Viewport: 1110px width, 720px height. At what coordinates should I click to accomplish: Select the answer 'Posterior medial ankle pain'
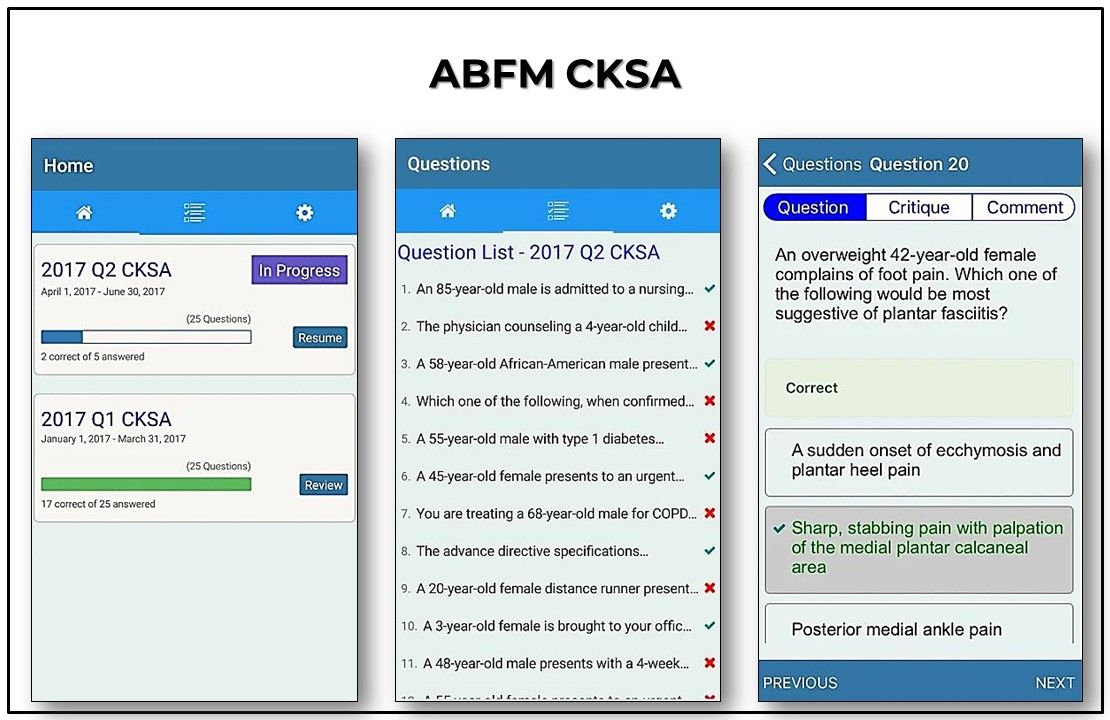coord(897,629)
